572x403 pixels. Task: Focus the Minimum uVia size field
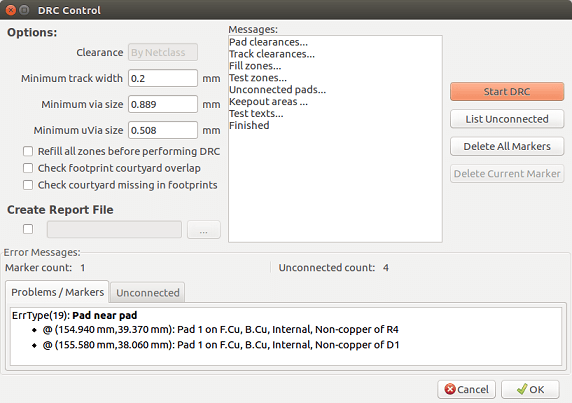[x=163, y=130]
